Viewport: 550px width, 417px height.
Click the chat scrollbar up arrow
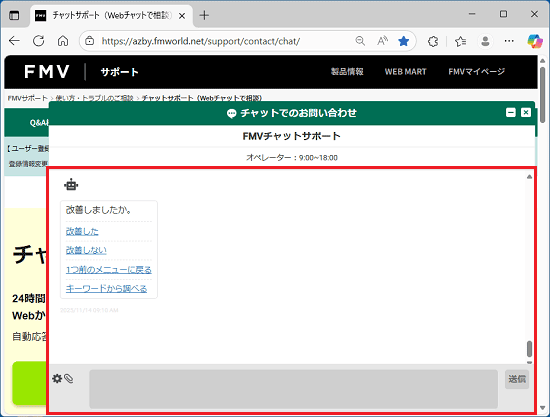[x=529, y=177]
